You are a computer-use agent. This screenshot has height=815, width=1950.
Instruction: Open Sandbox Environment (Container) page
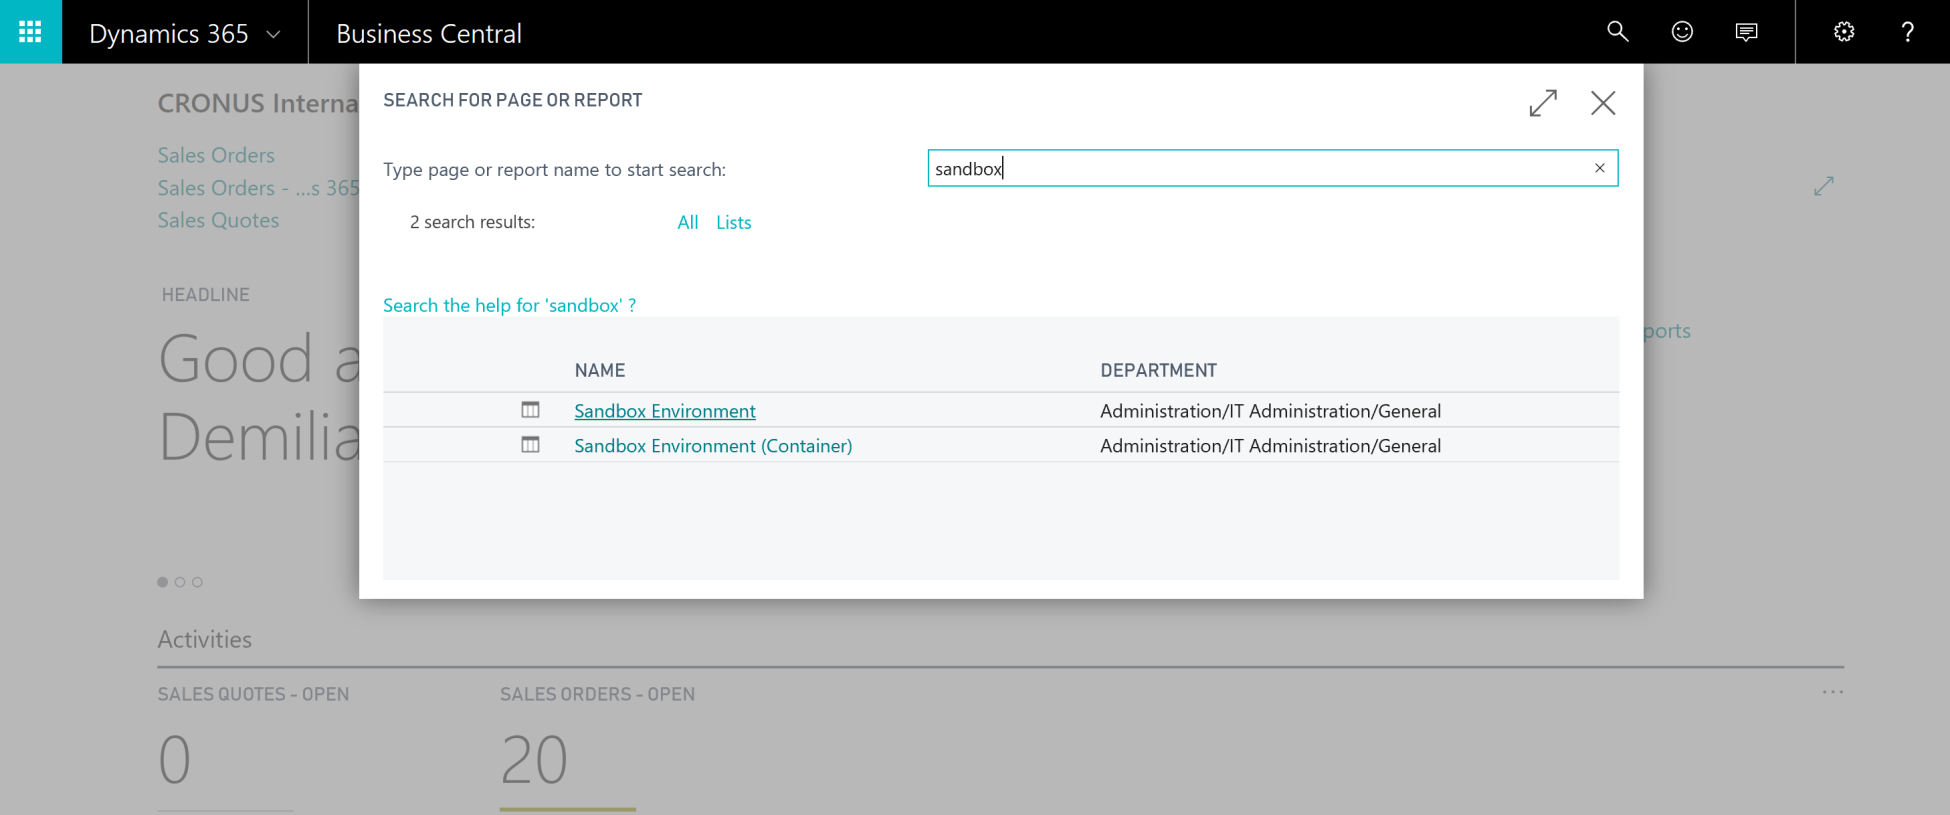(713, 446)
